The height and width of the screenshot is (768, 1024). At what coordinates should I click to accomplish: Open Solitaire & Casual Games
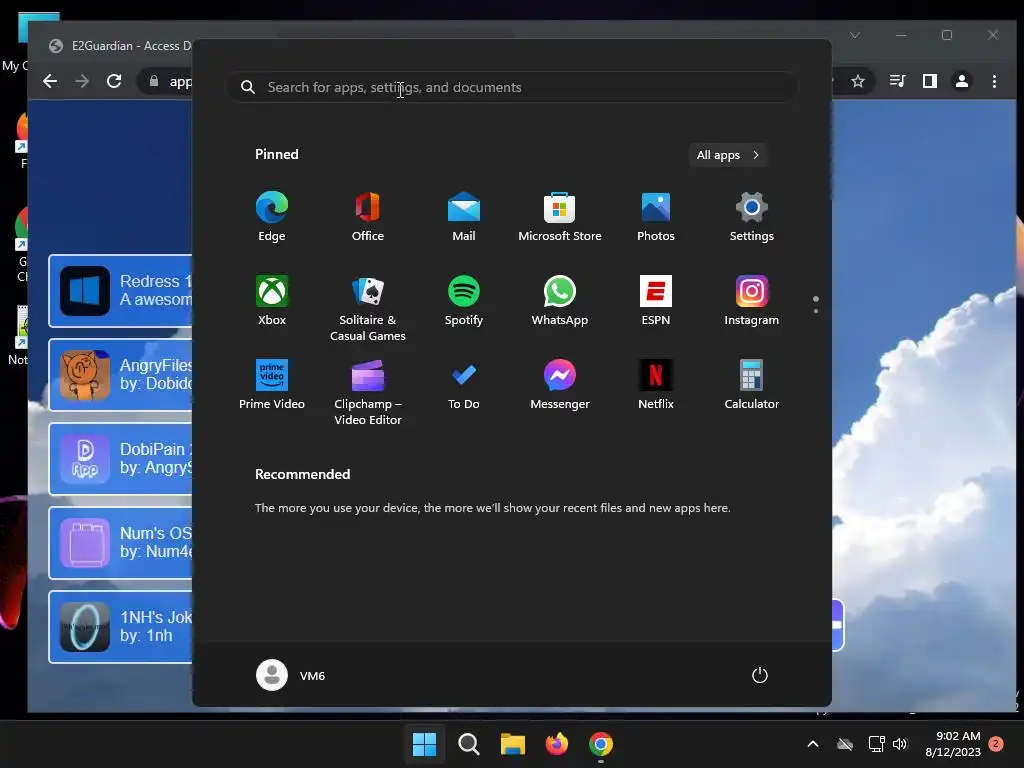coord(368,309)
